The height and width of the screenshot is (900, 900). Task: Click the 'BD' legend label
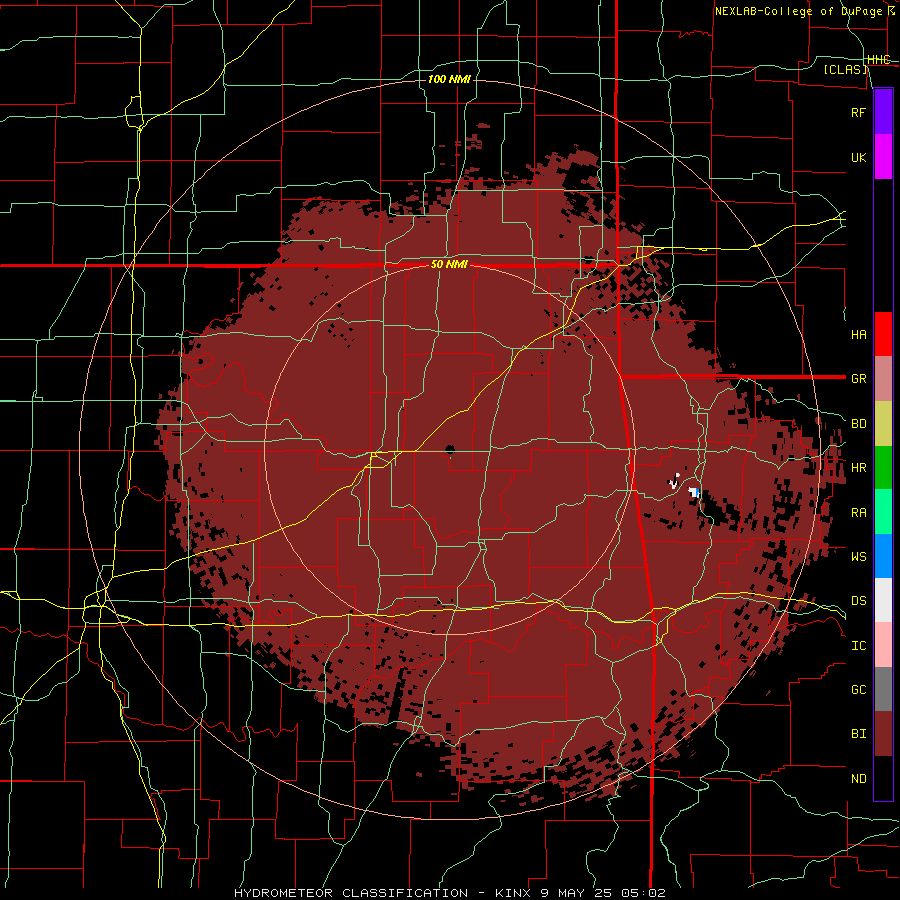858,424
